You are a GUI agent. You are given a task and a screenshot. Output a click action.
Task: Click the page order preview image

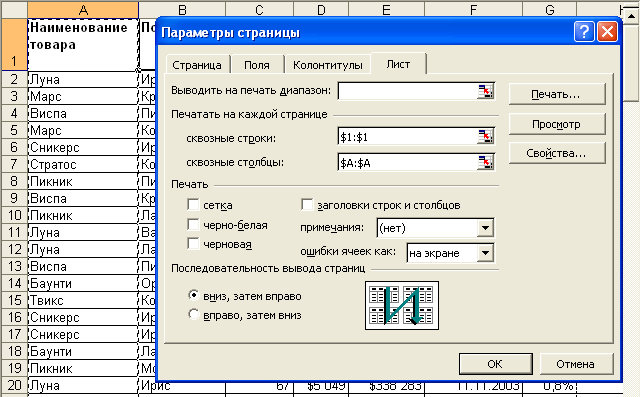point(402,305)
